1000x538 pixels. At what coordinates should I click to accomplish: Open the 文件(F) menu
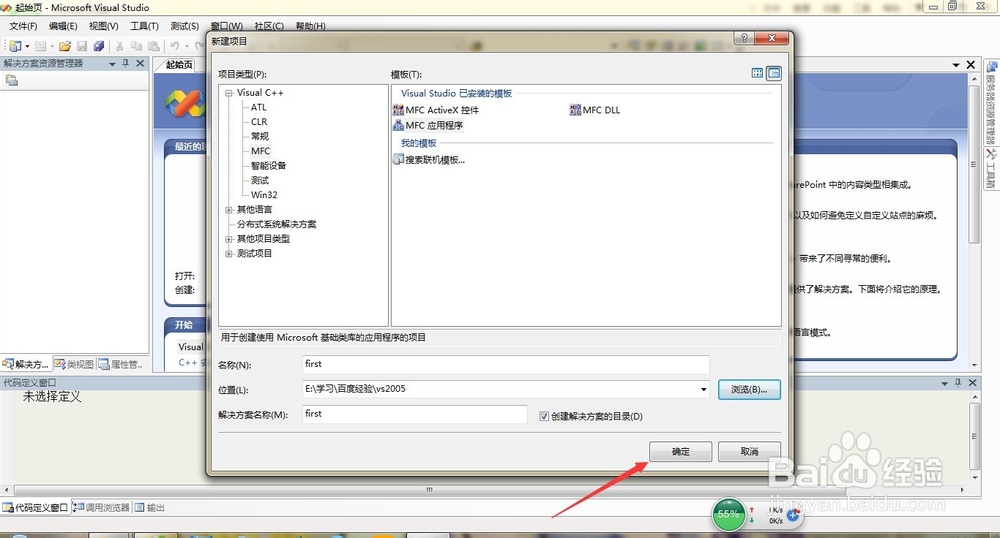click(23, 26)
